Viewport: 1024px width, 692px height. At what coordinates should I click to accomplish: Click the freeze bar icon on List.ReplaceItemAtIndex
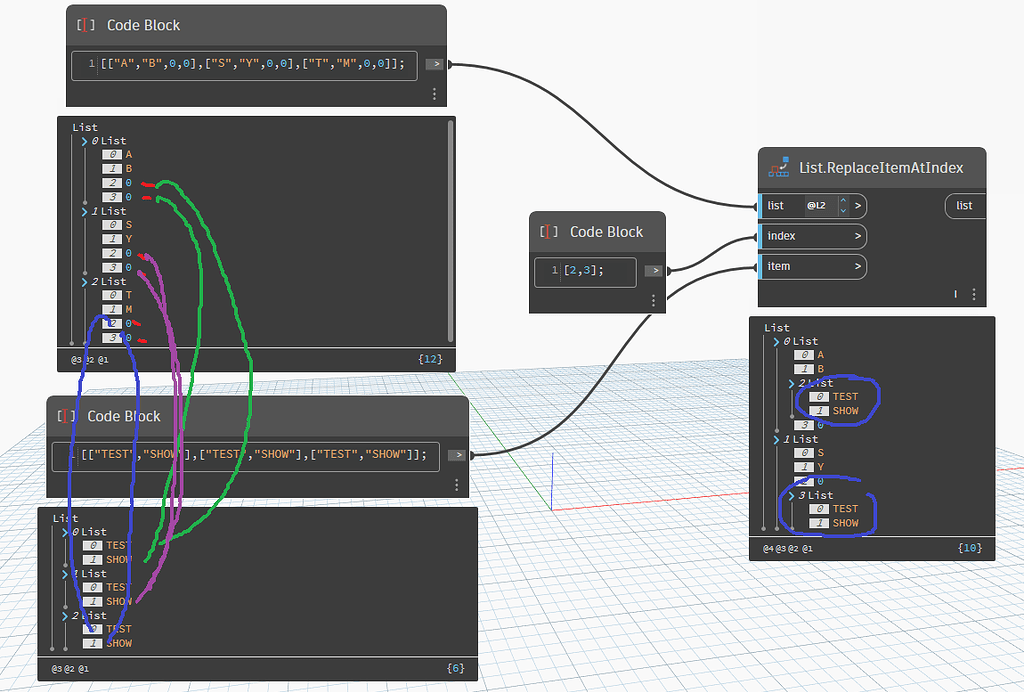(x=956, y=294)
